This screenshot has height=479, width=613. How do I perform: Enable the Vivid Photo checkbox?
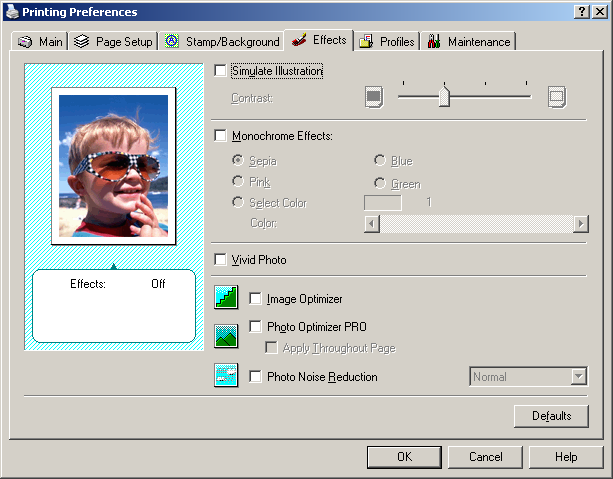(221, 260)
